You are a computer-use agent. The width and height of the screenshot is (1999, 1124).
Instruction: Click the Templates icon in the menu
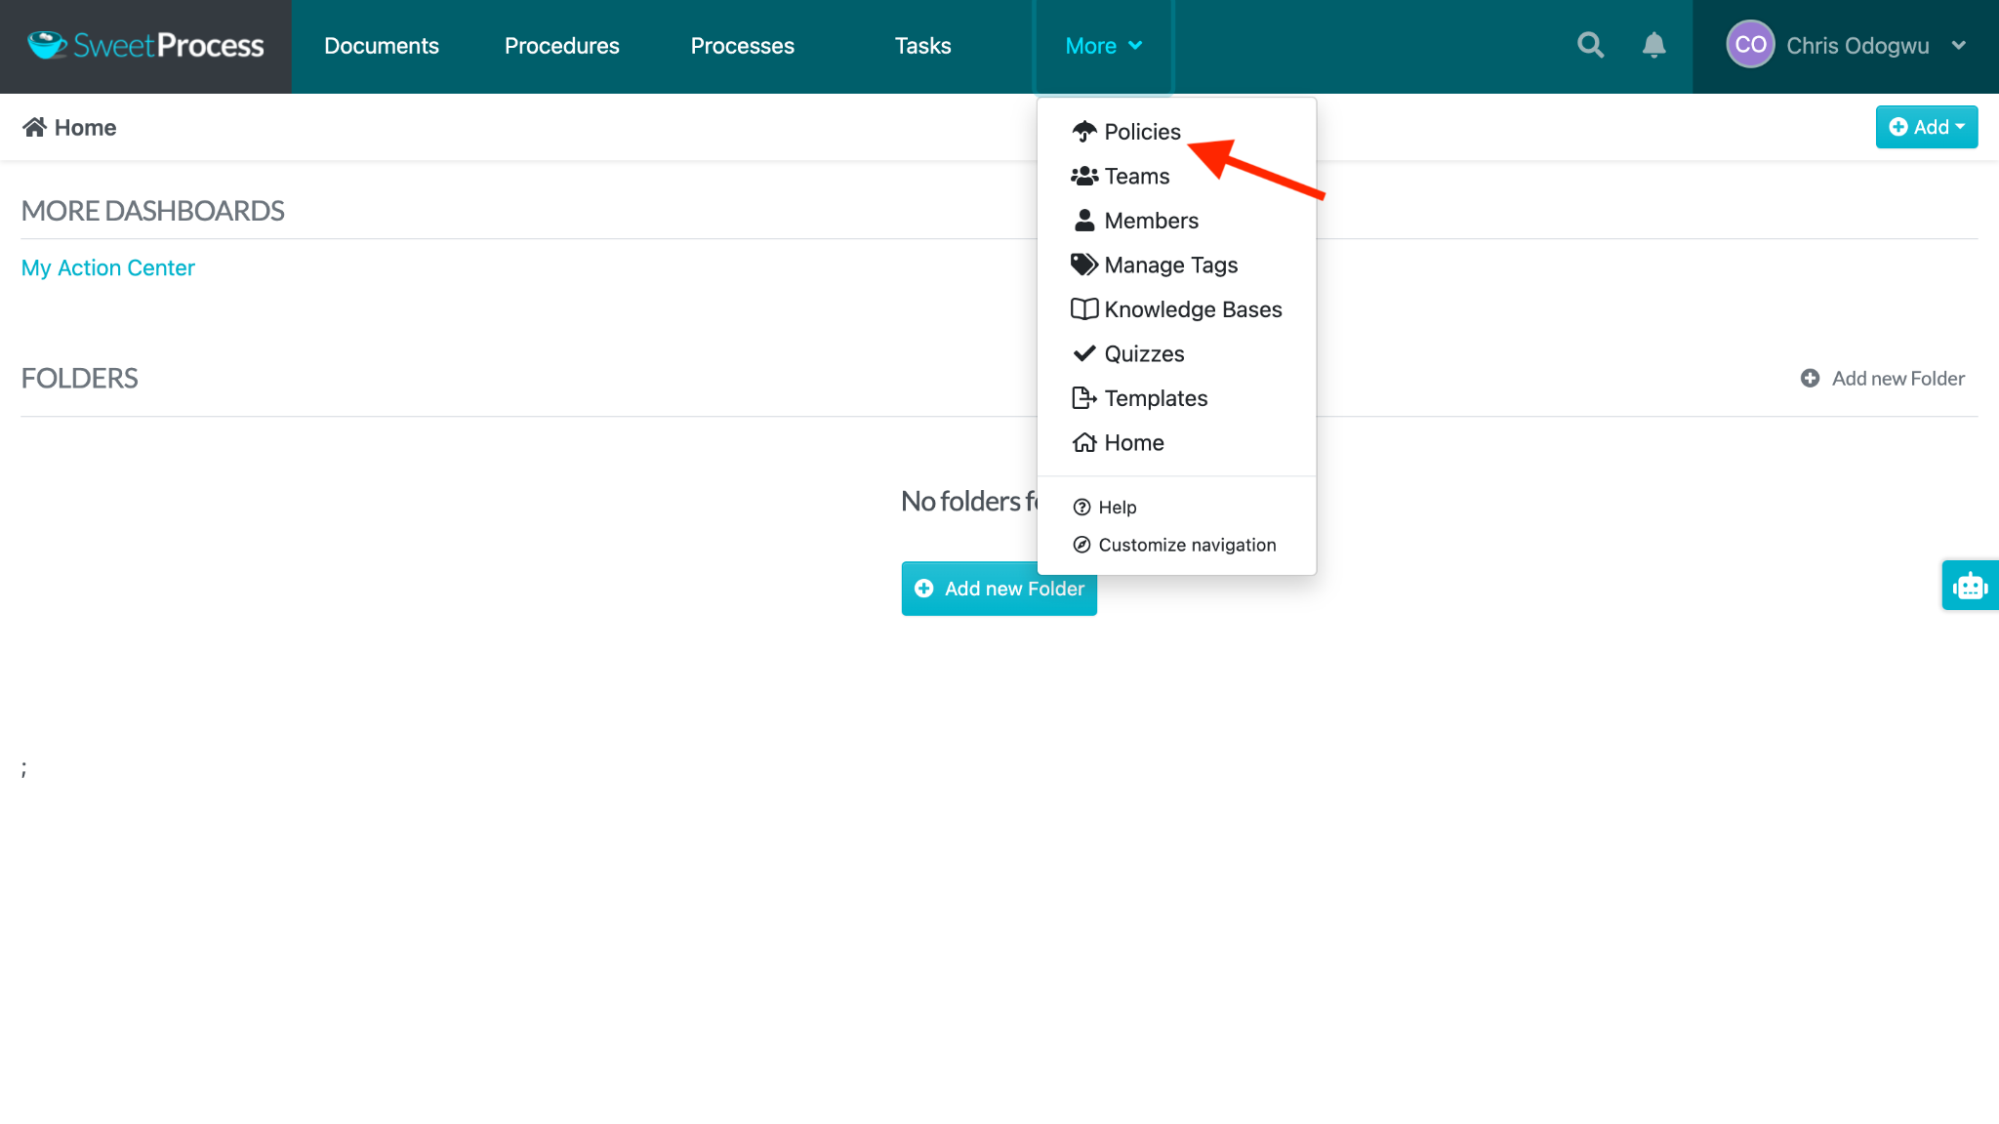click(x=1084, y=397)
